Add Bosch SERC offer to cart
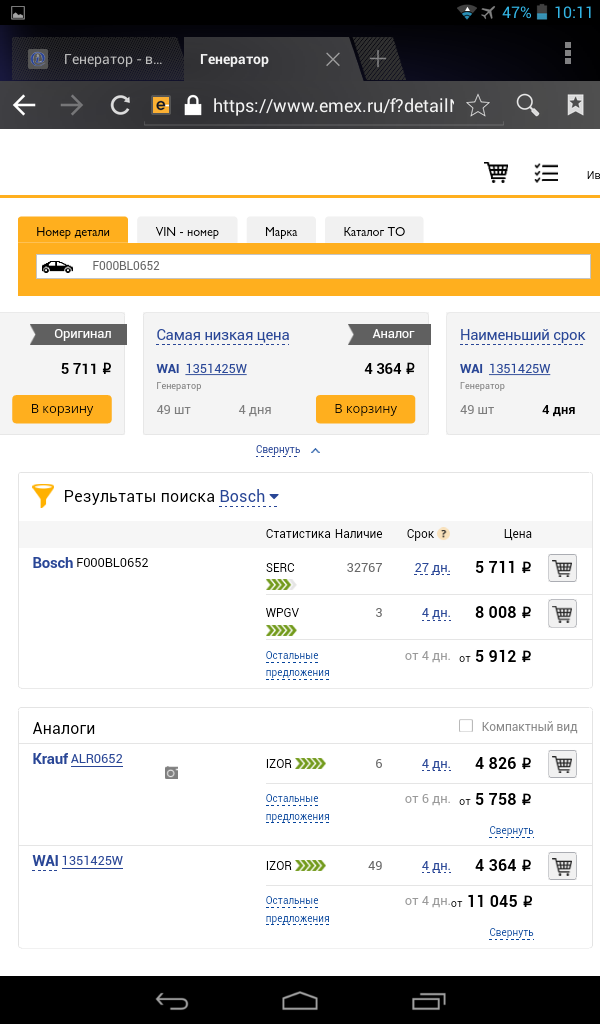Screen dimensions: 600x1024 coord(563,568)
